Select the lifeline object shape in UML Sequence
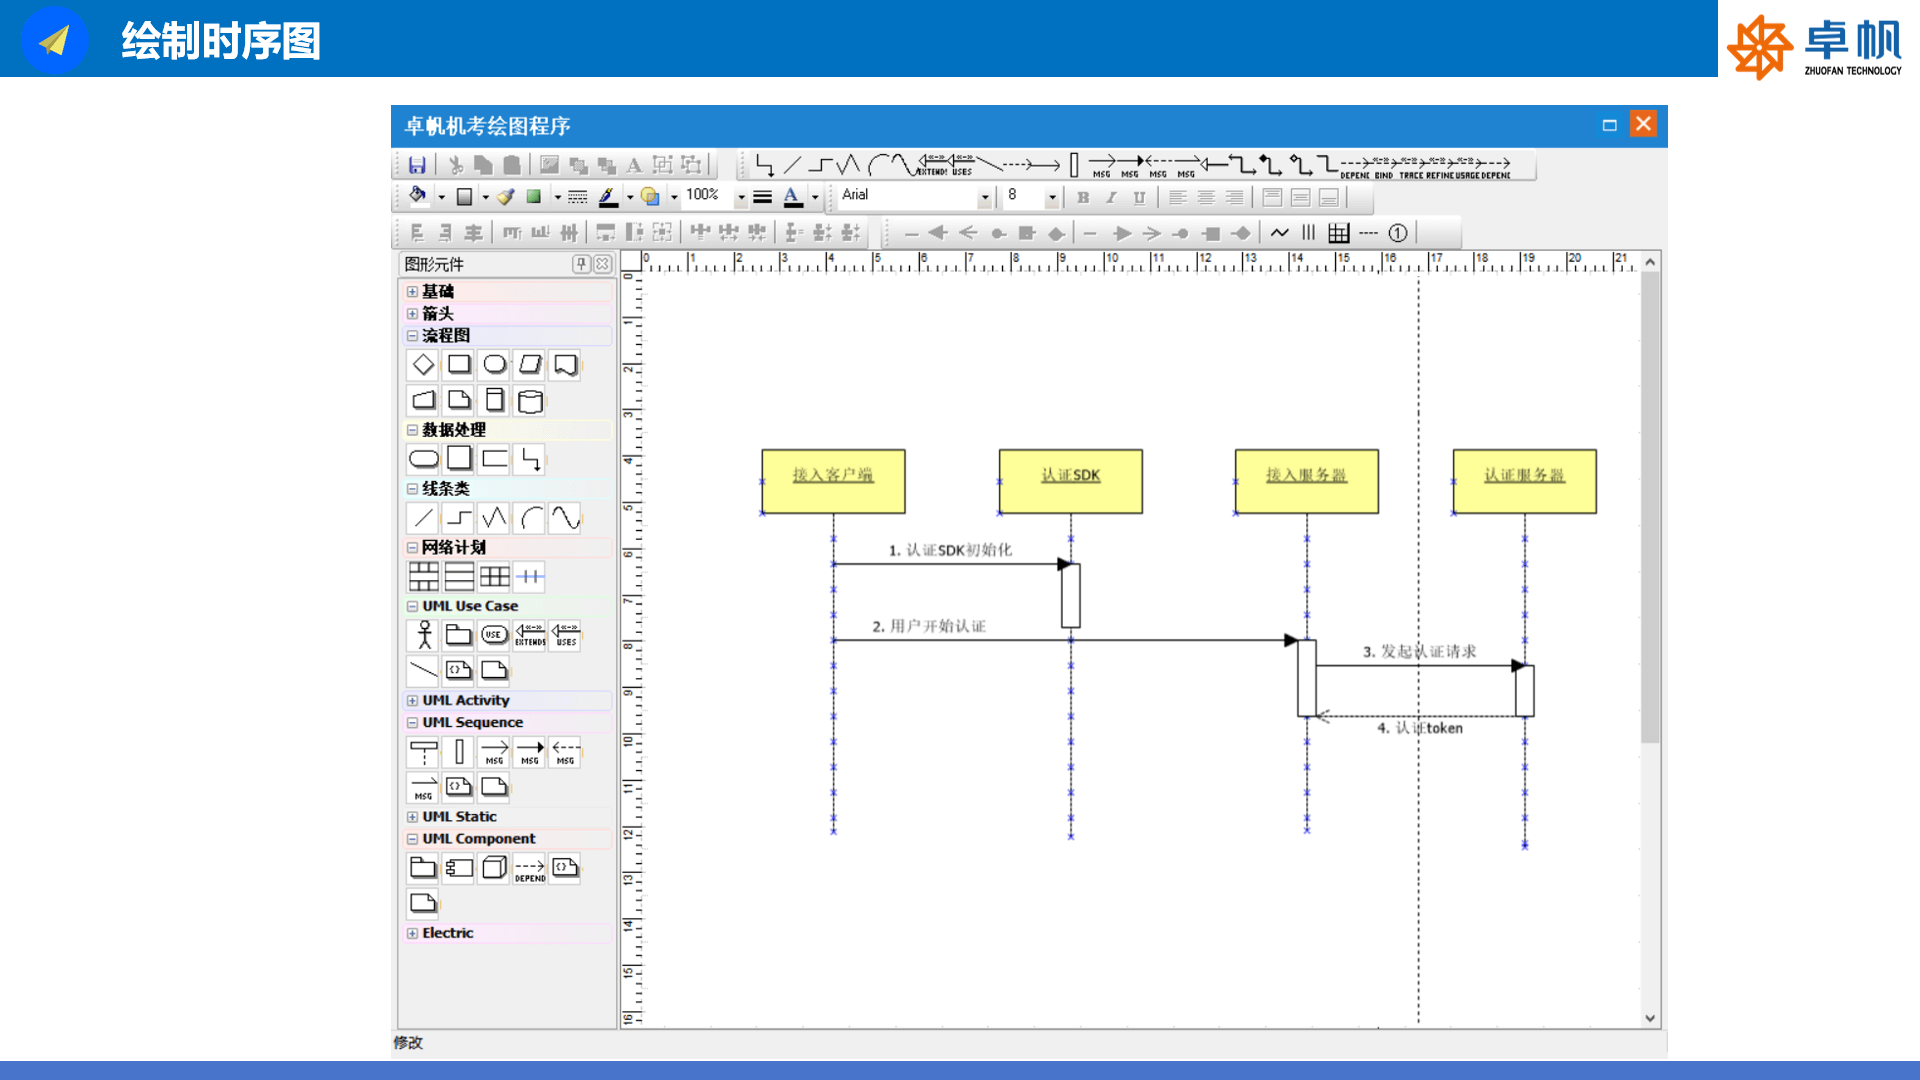 tap(424, 751)
